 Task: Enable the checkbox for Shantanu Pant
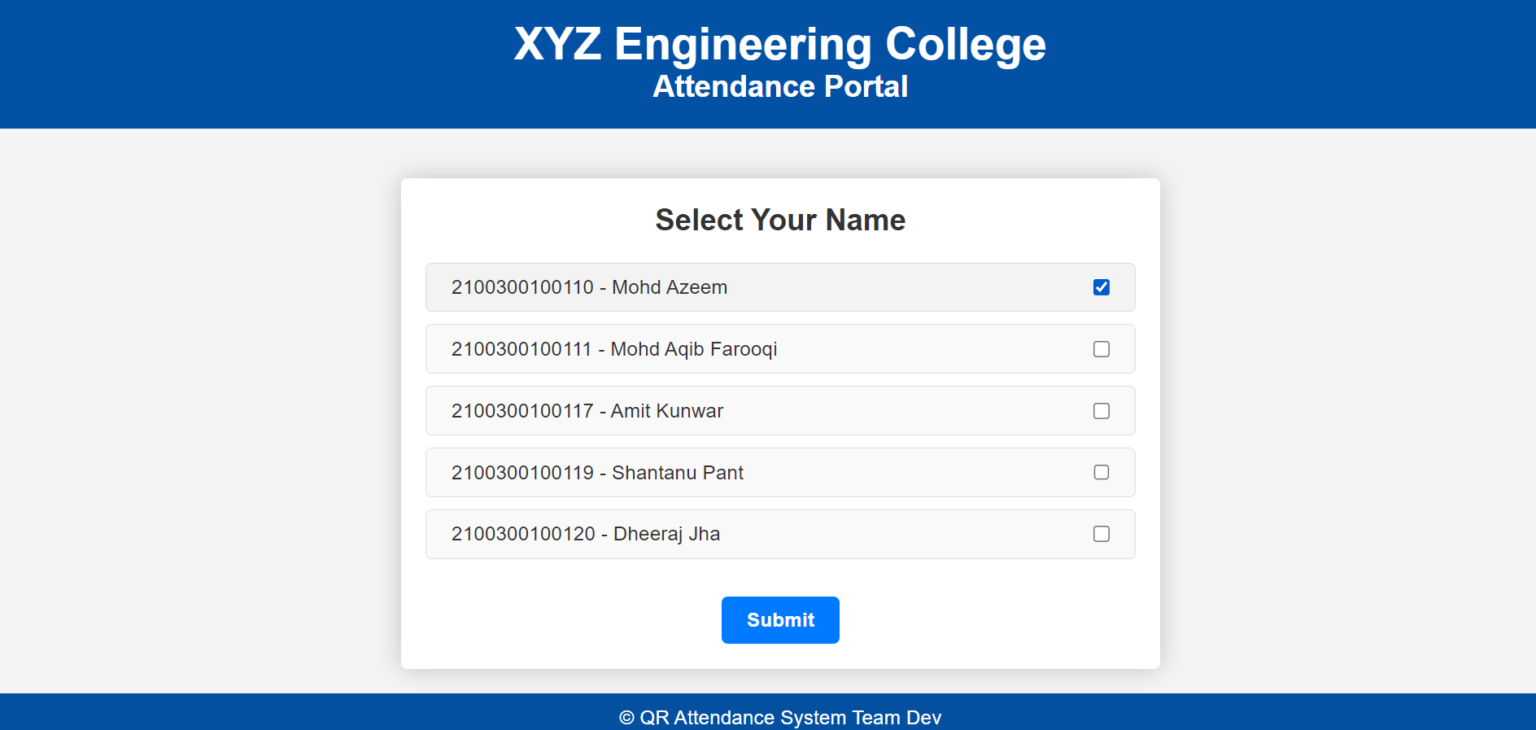point(1101,472)
